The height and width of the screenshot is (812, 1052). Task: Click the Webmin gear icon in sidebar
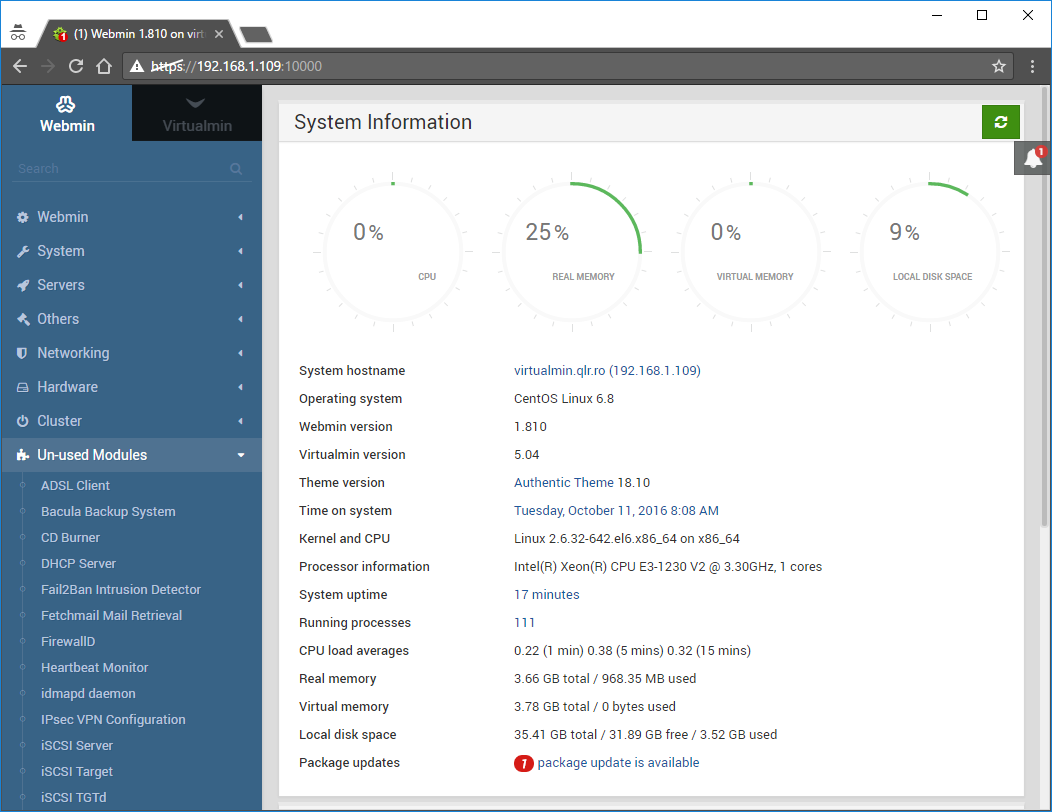23,217
